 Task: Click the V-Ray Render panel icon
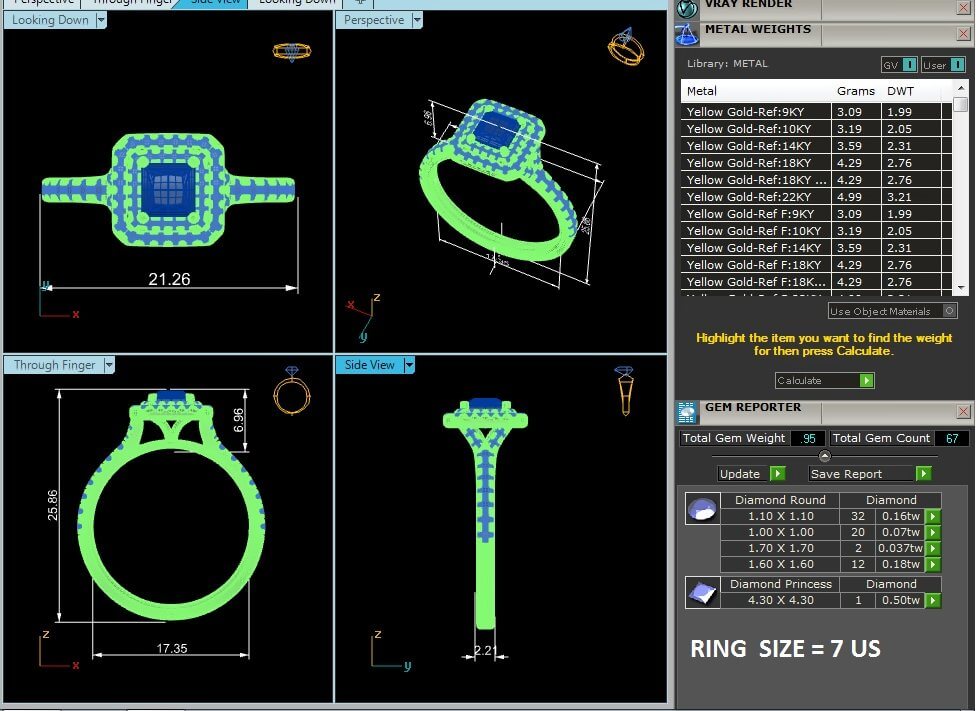[687, 7]
